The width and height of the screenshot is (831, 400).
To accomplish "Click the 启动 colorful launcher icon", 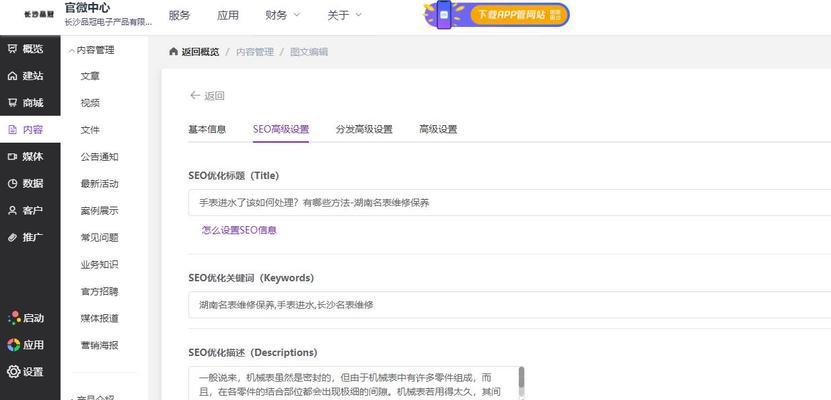I will [14, 318].
